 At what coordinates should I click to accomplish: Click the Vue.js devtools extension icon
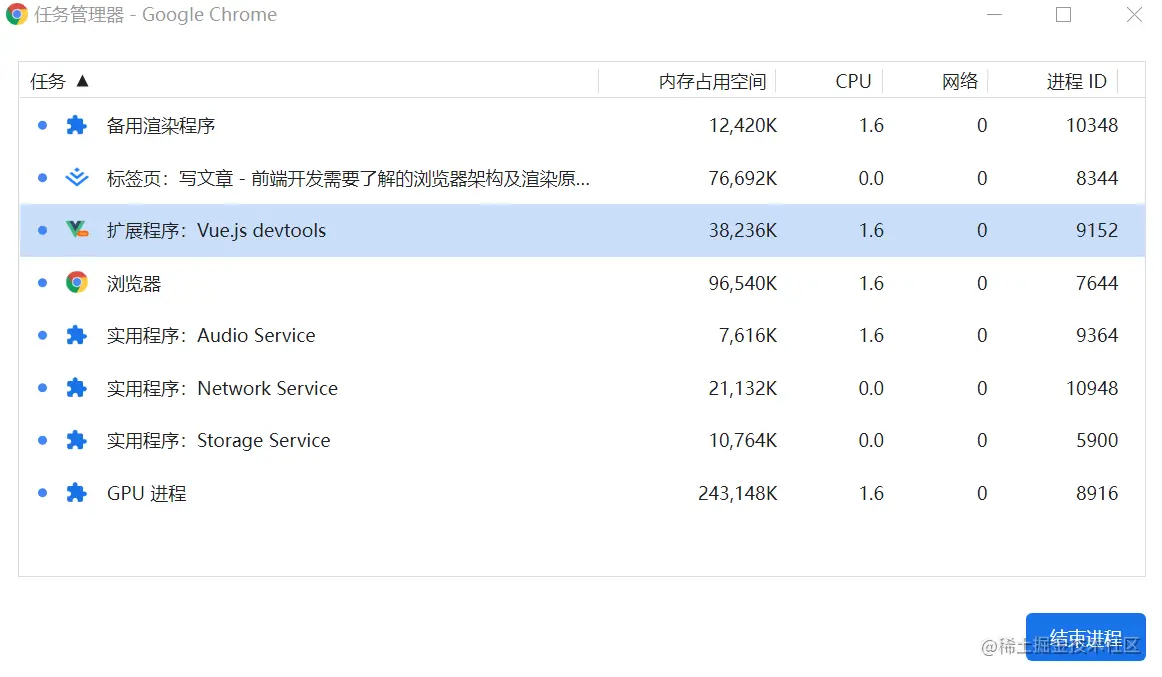click(x=76, y=230)
